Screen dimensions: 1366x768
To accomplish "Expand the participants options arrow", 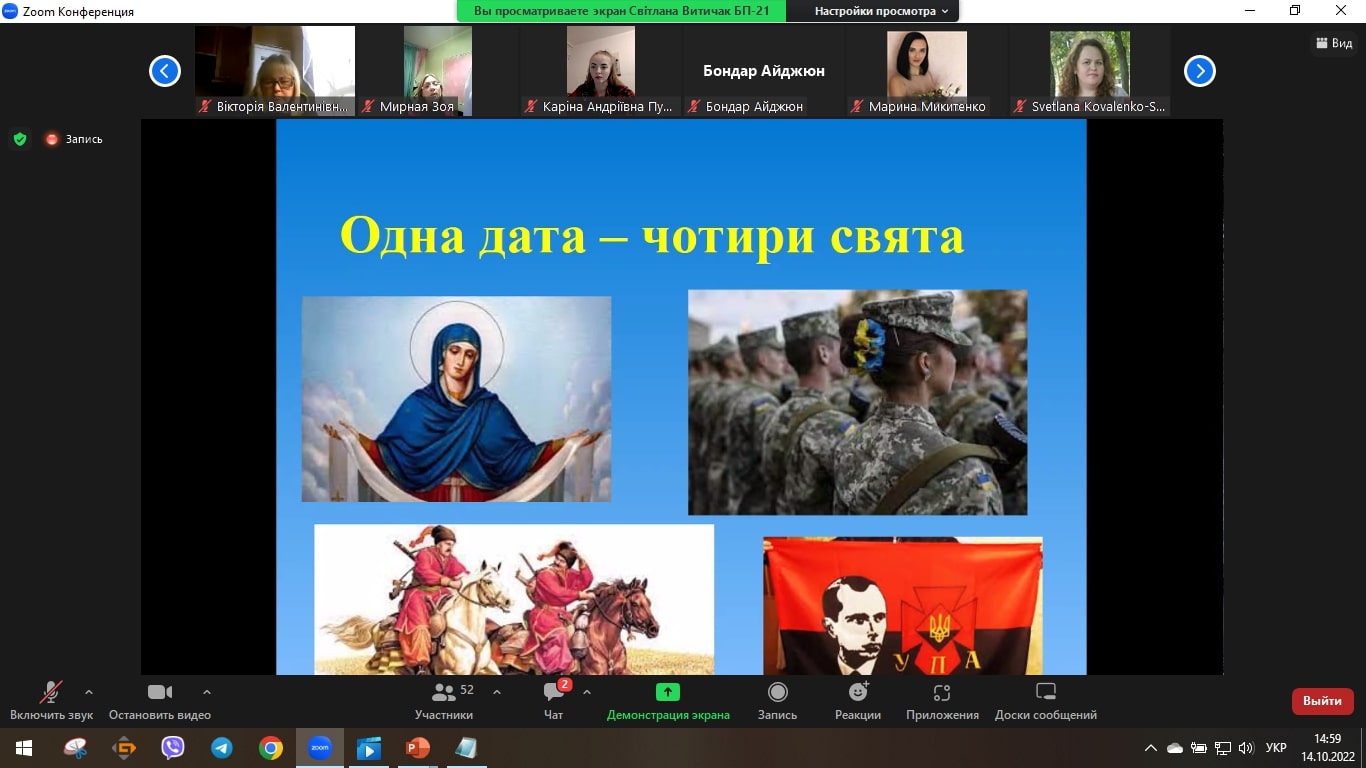I will [x=497, y=691].
